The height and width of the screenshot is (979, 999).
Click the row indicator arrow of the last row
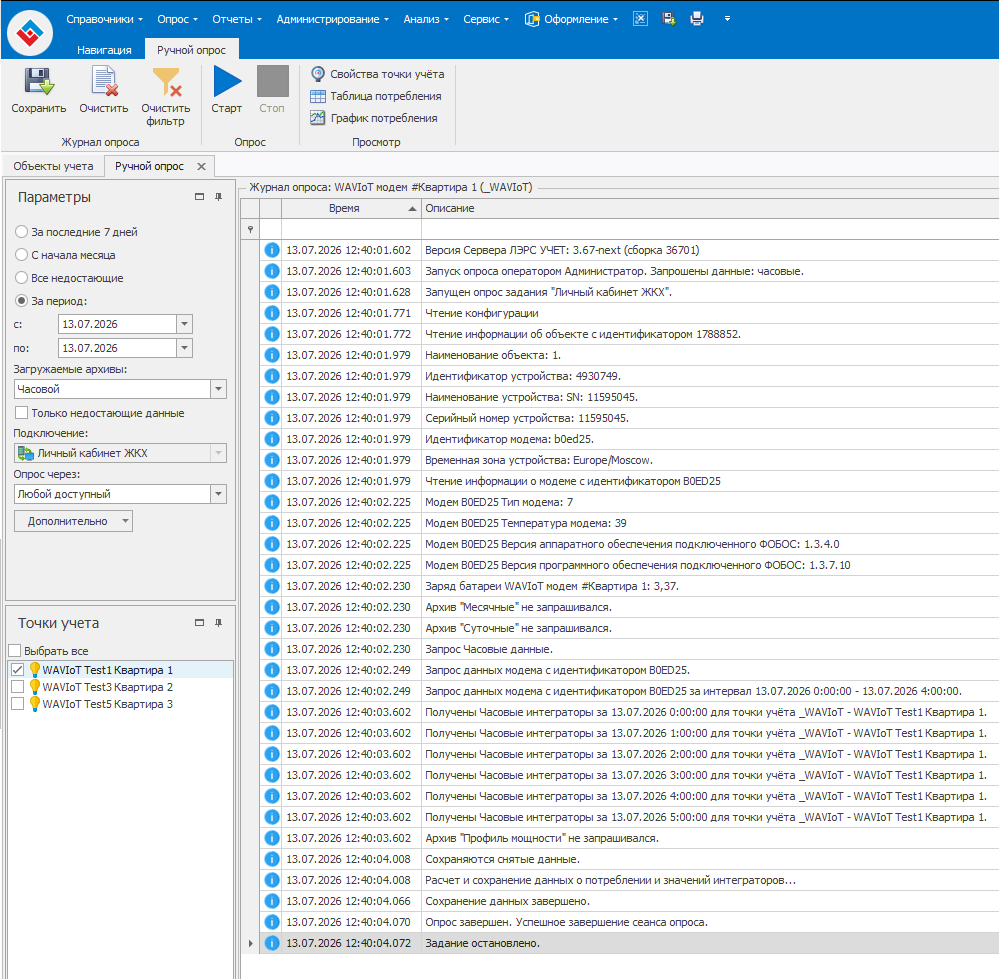250,943
